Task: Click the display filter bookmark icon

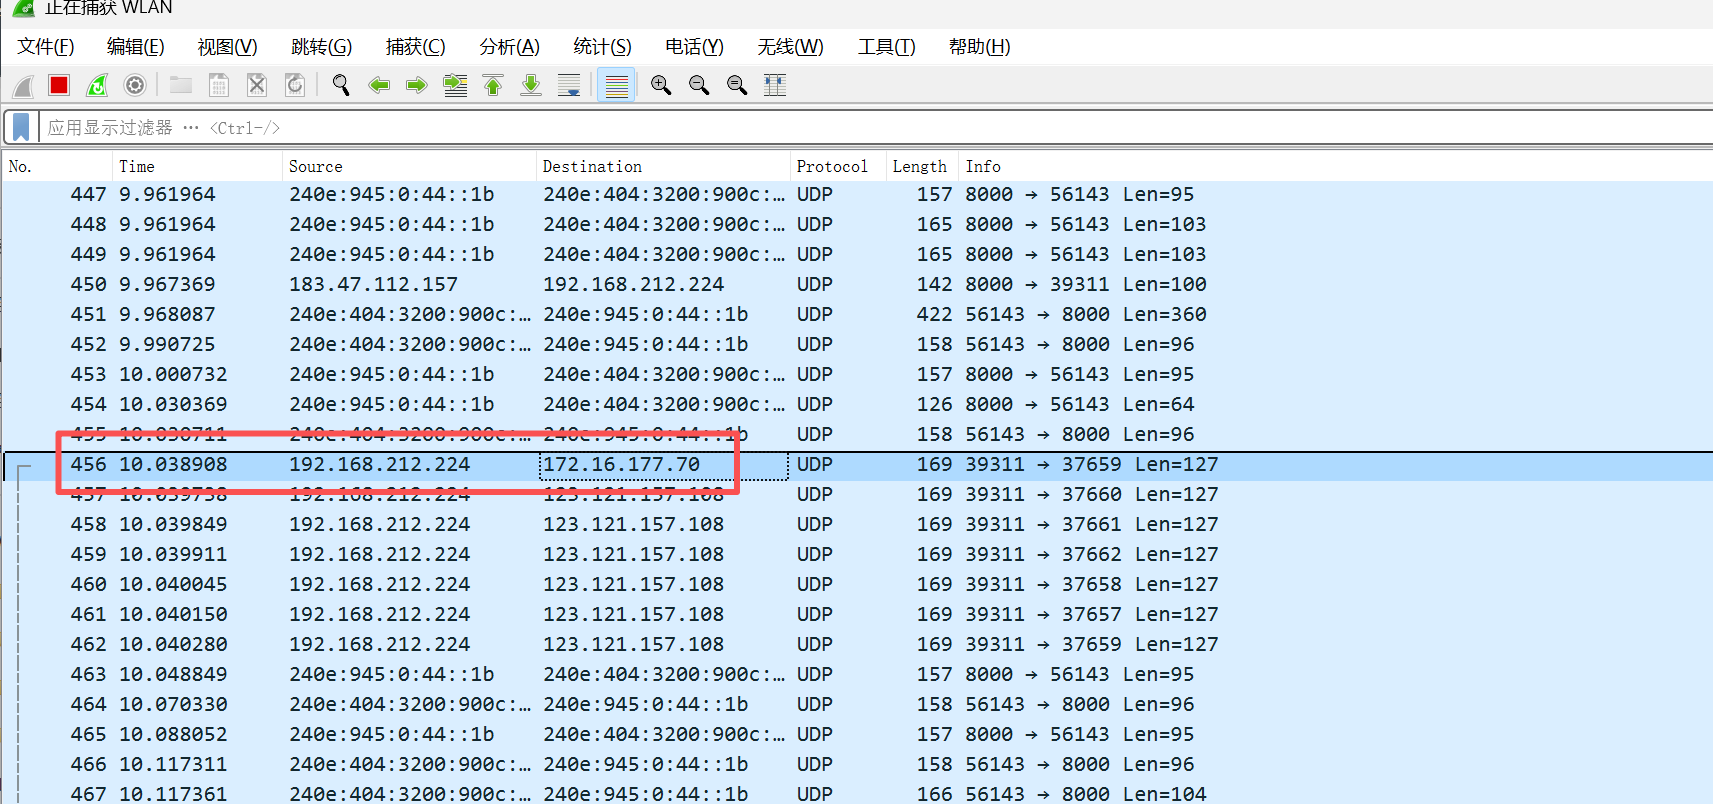Action: click(x=21, y=127)
